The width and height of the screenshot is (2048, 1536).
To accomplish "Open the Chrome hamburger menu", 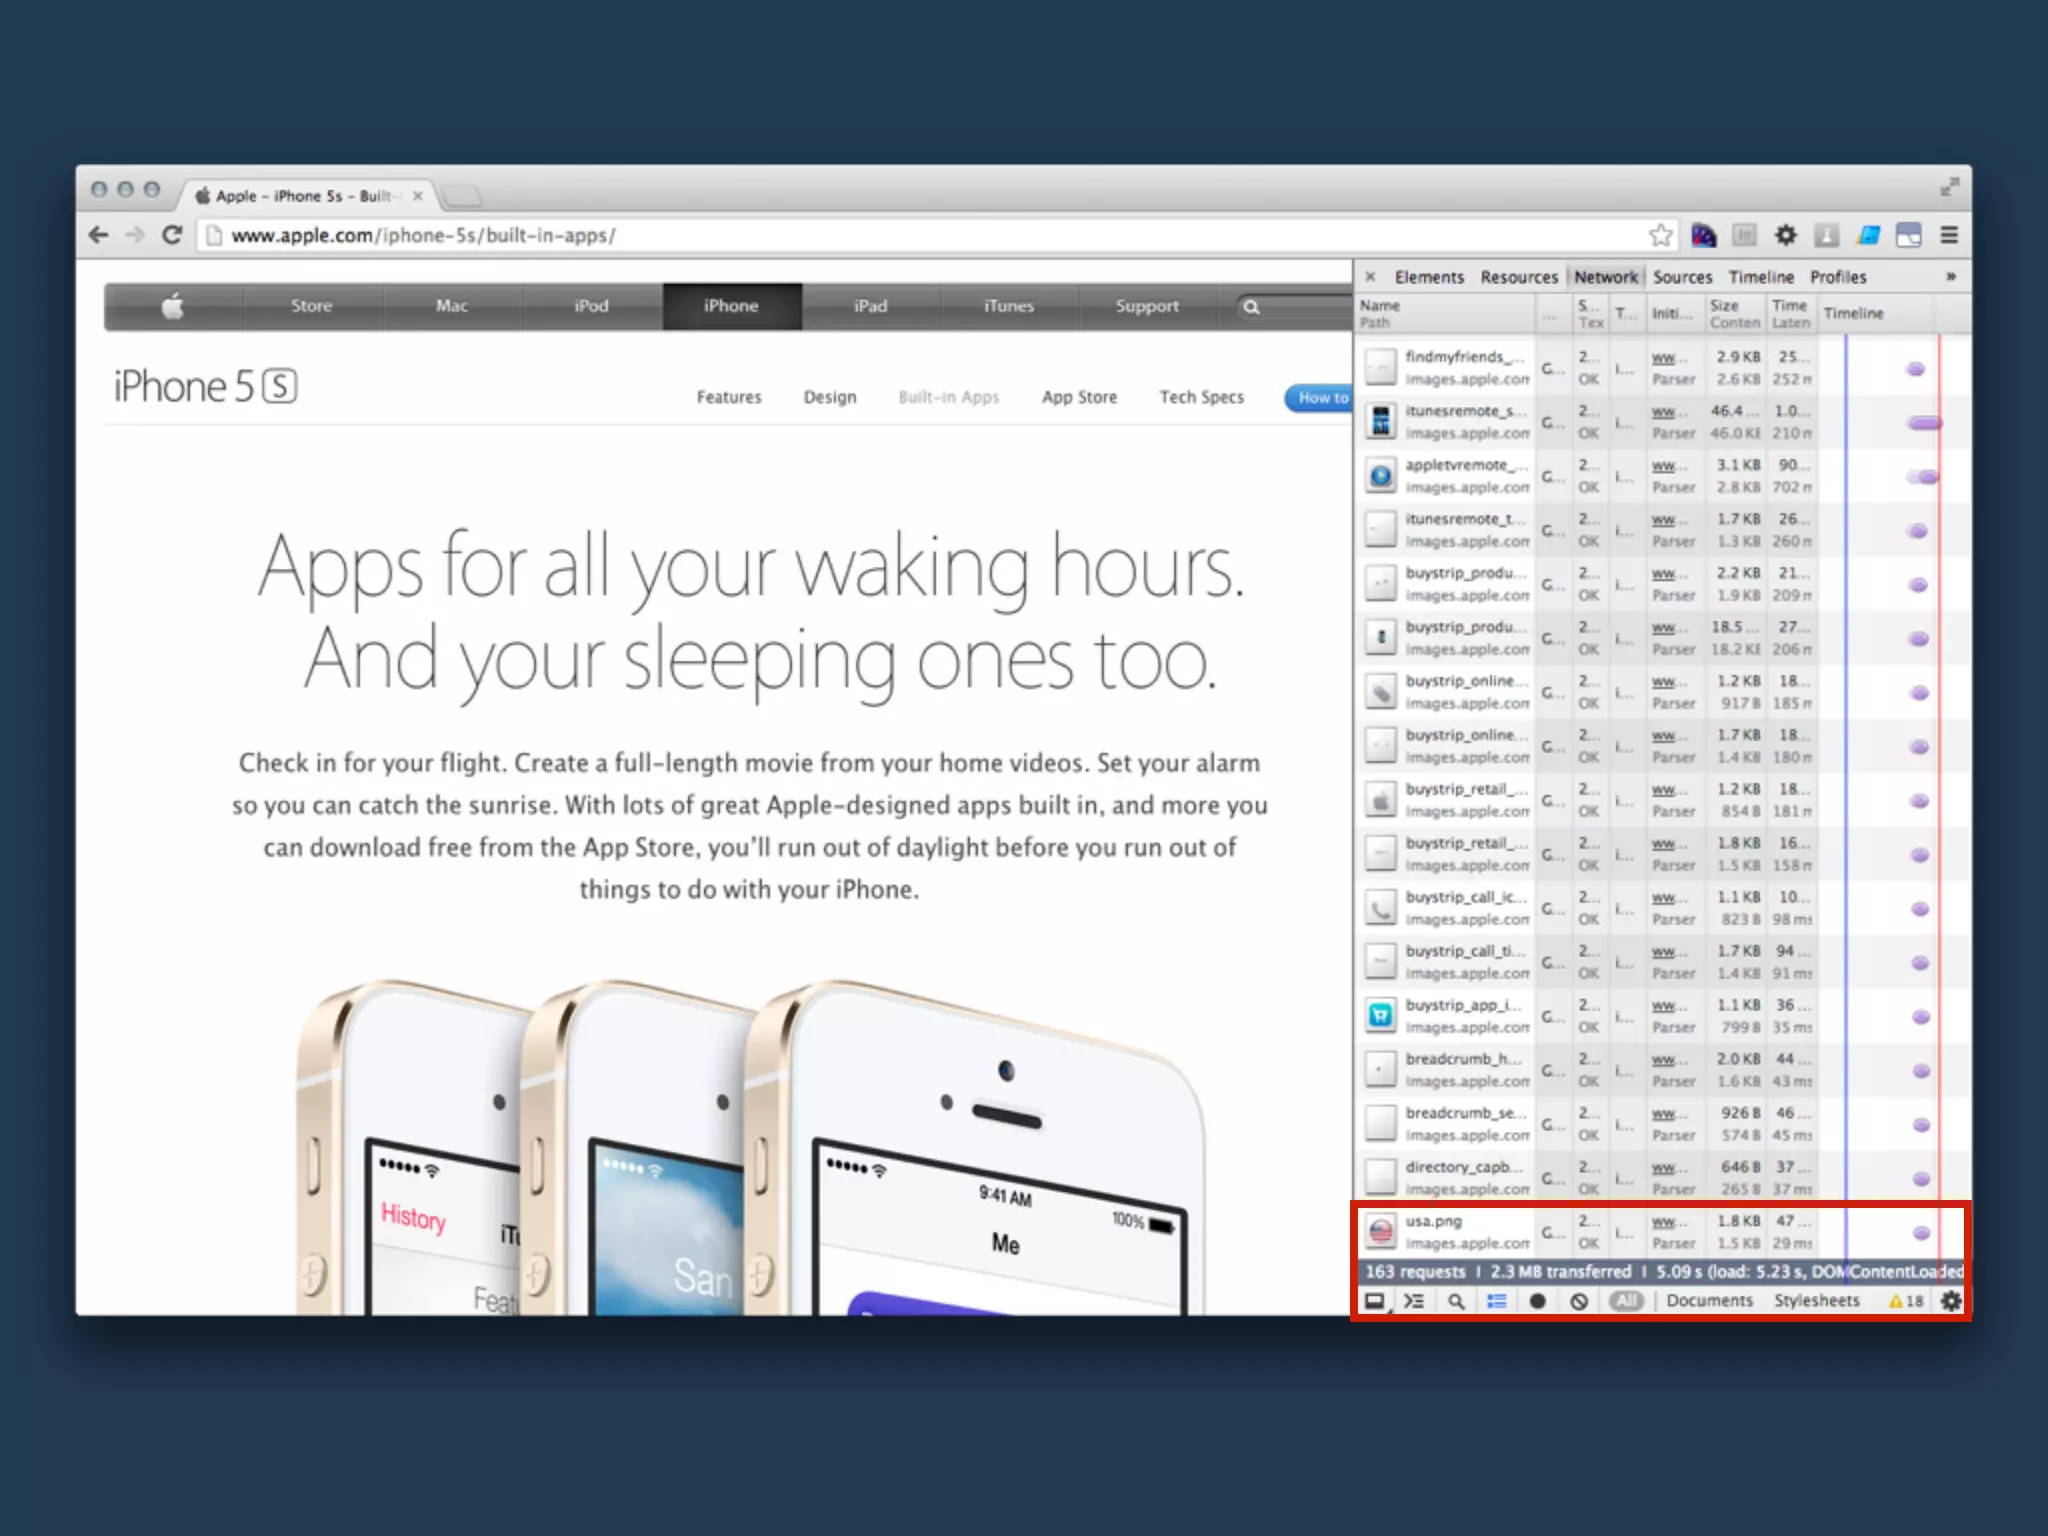I will coord(1949,235).
